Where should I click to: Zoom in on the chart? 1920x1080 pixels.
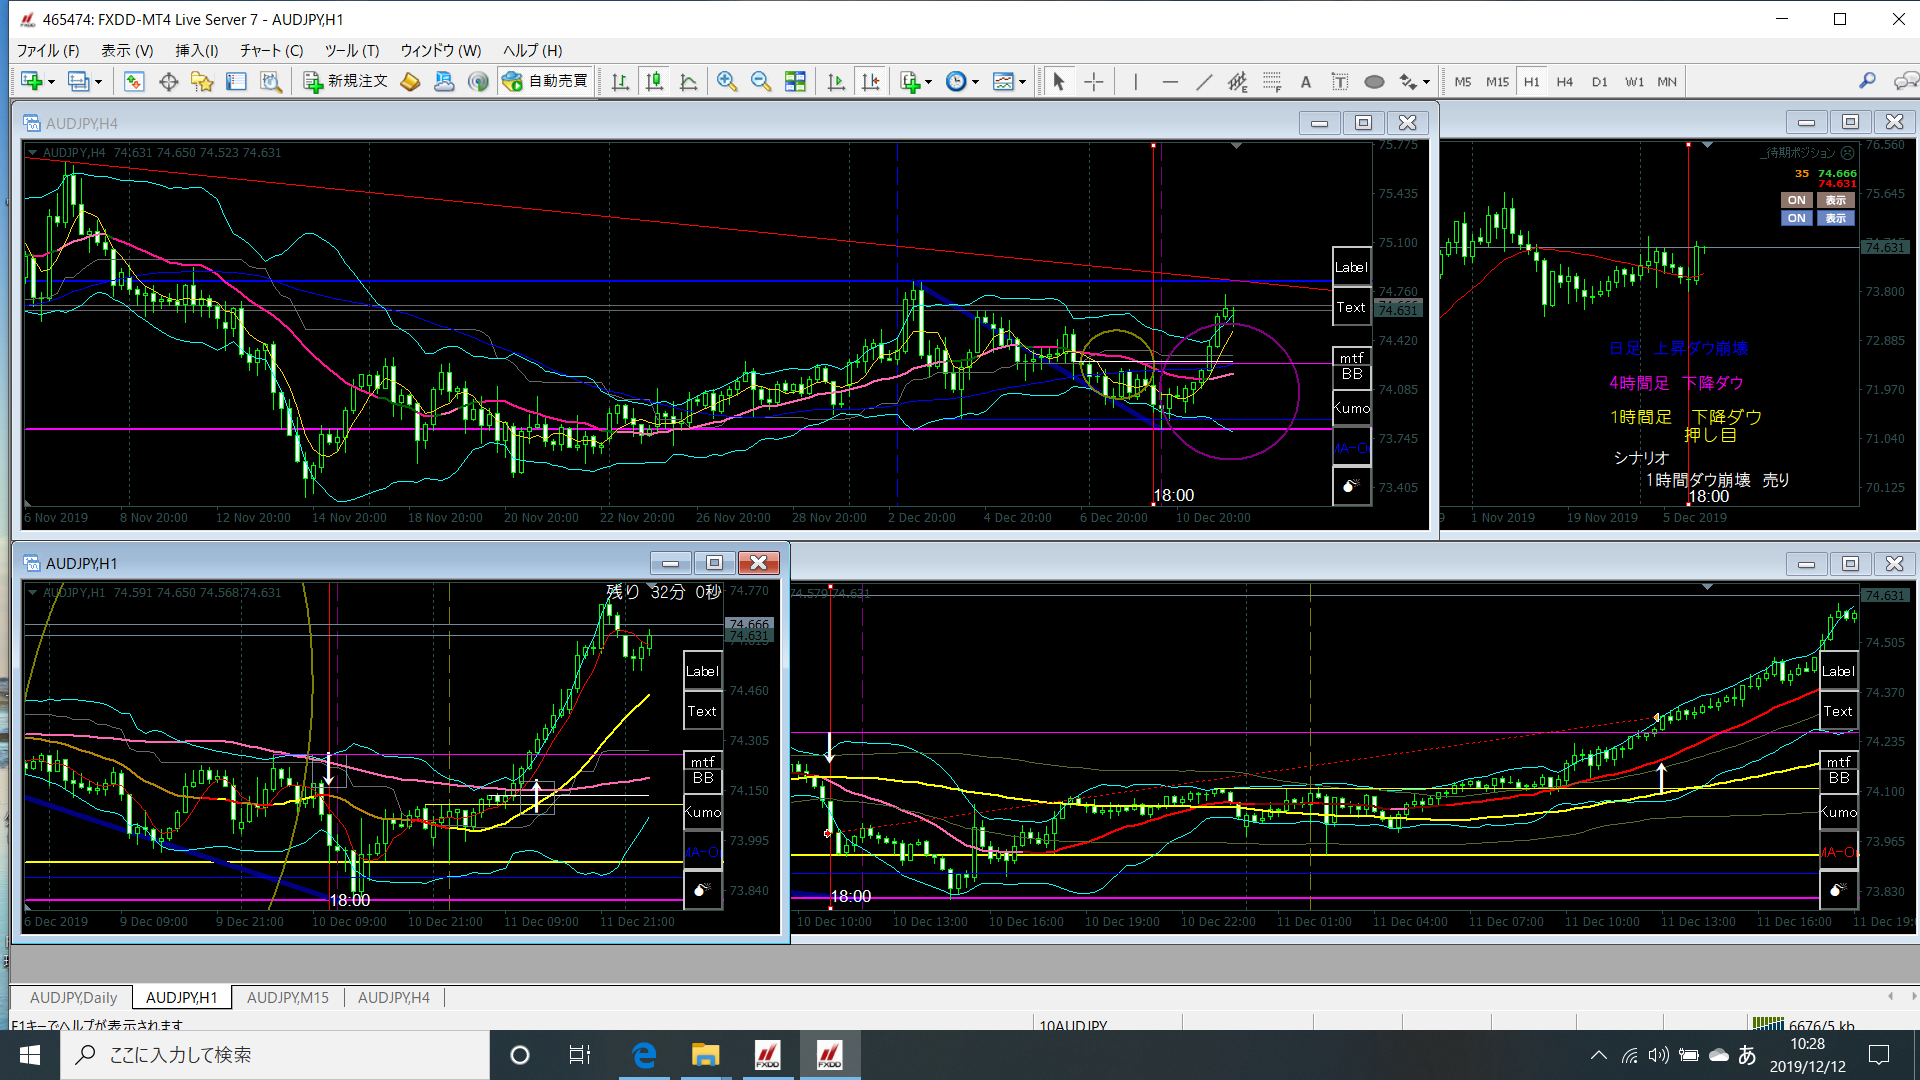727,82
